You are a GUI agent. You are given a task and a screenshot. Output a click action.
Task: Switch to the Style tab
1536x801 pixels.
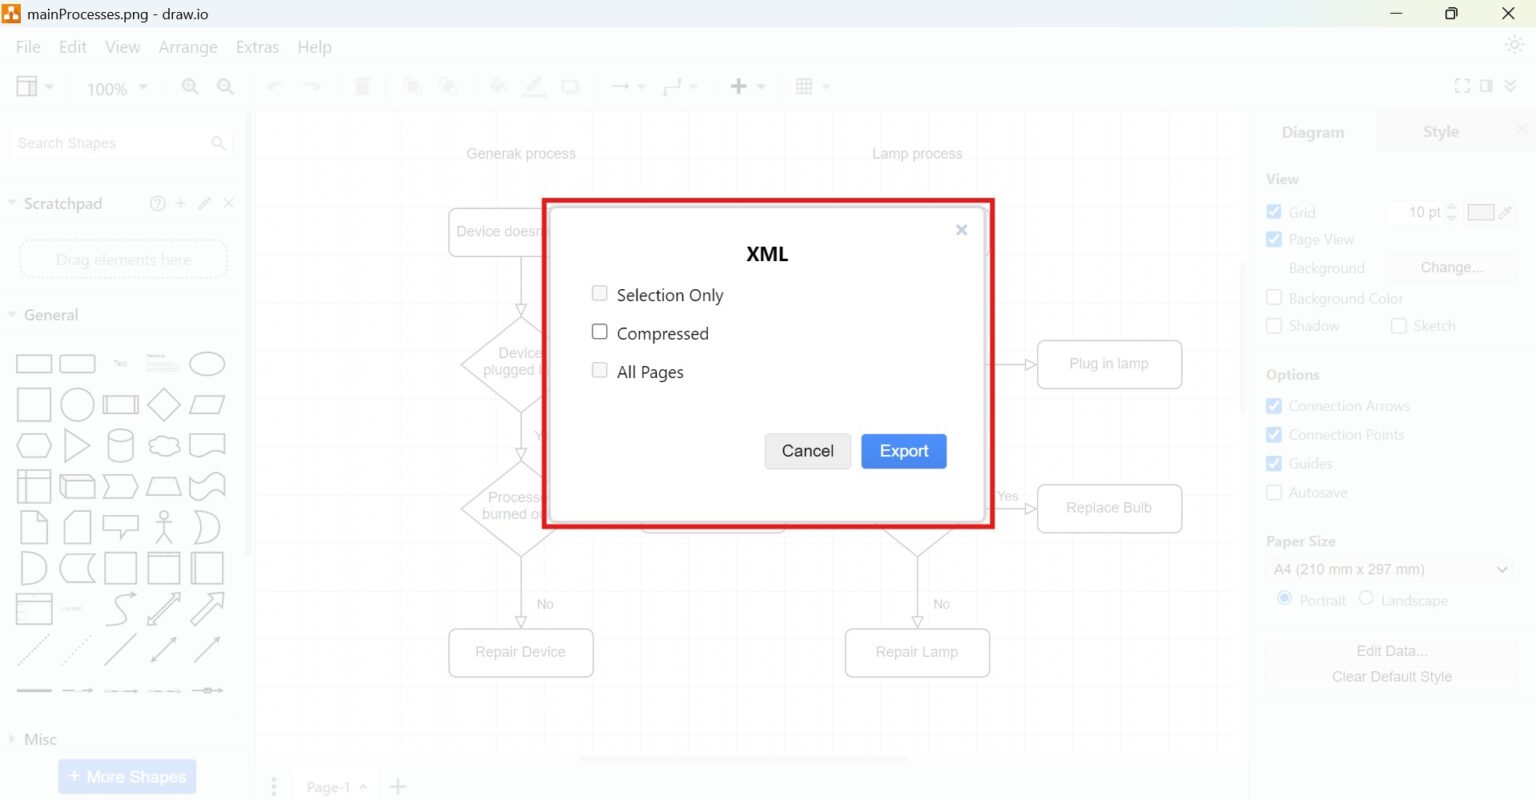click(1439, 131)
